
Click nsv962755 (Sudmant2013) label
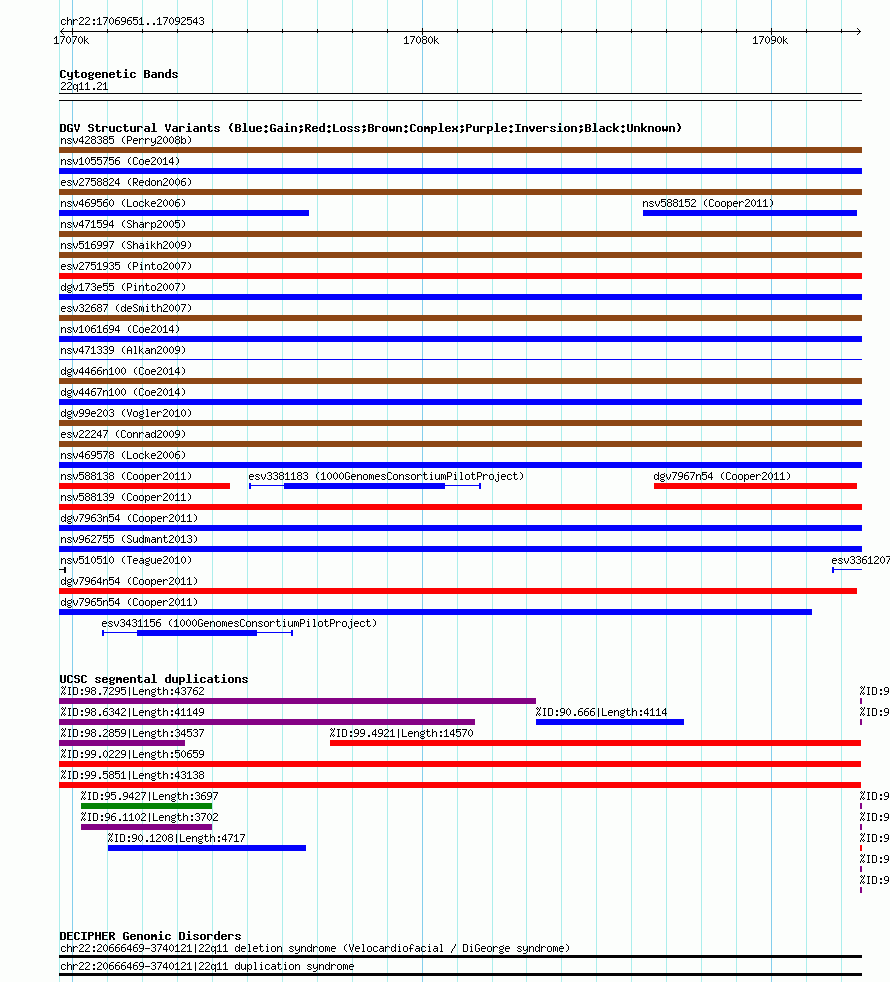click(129, 539)
